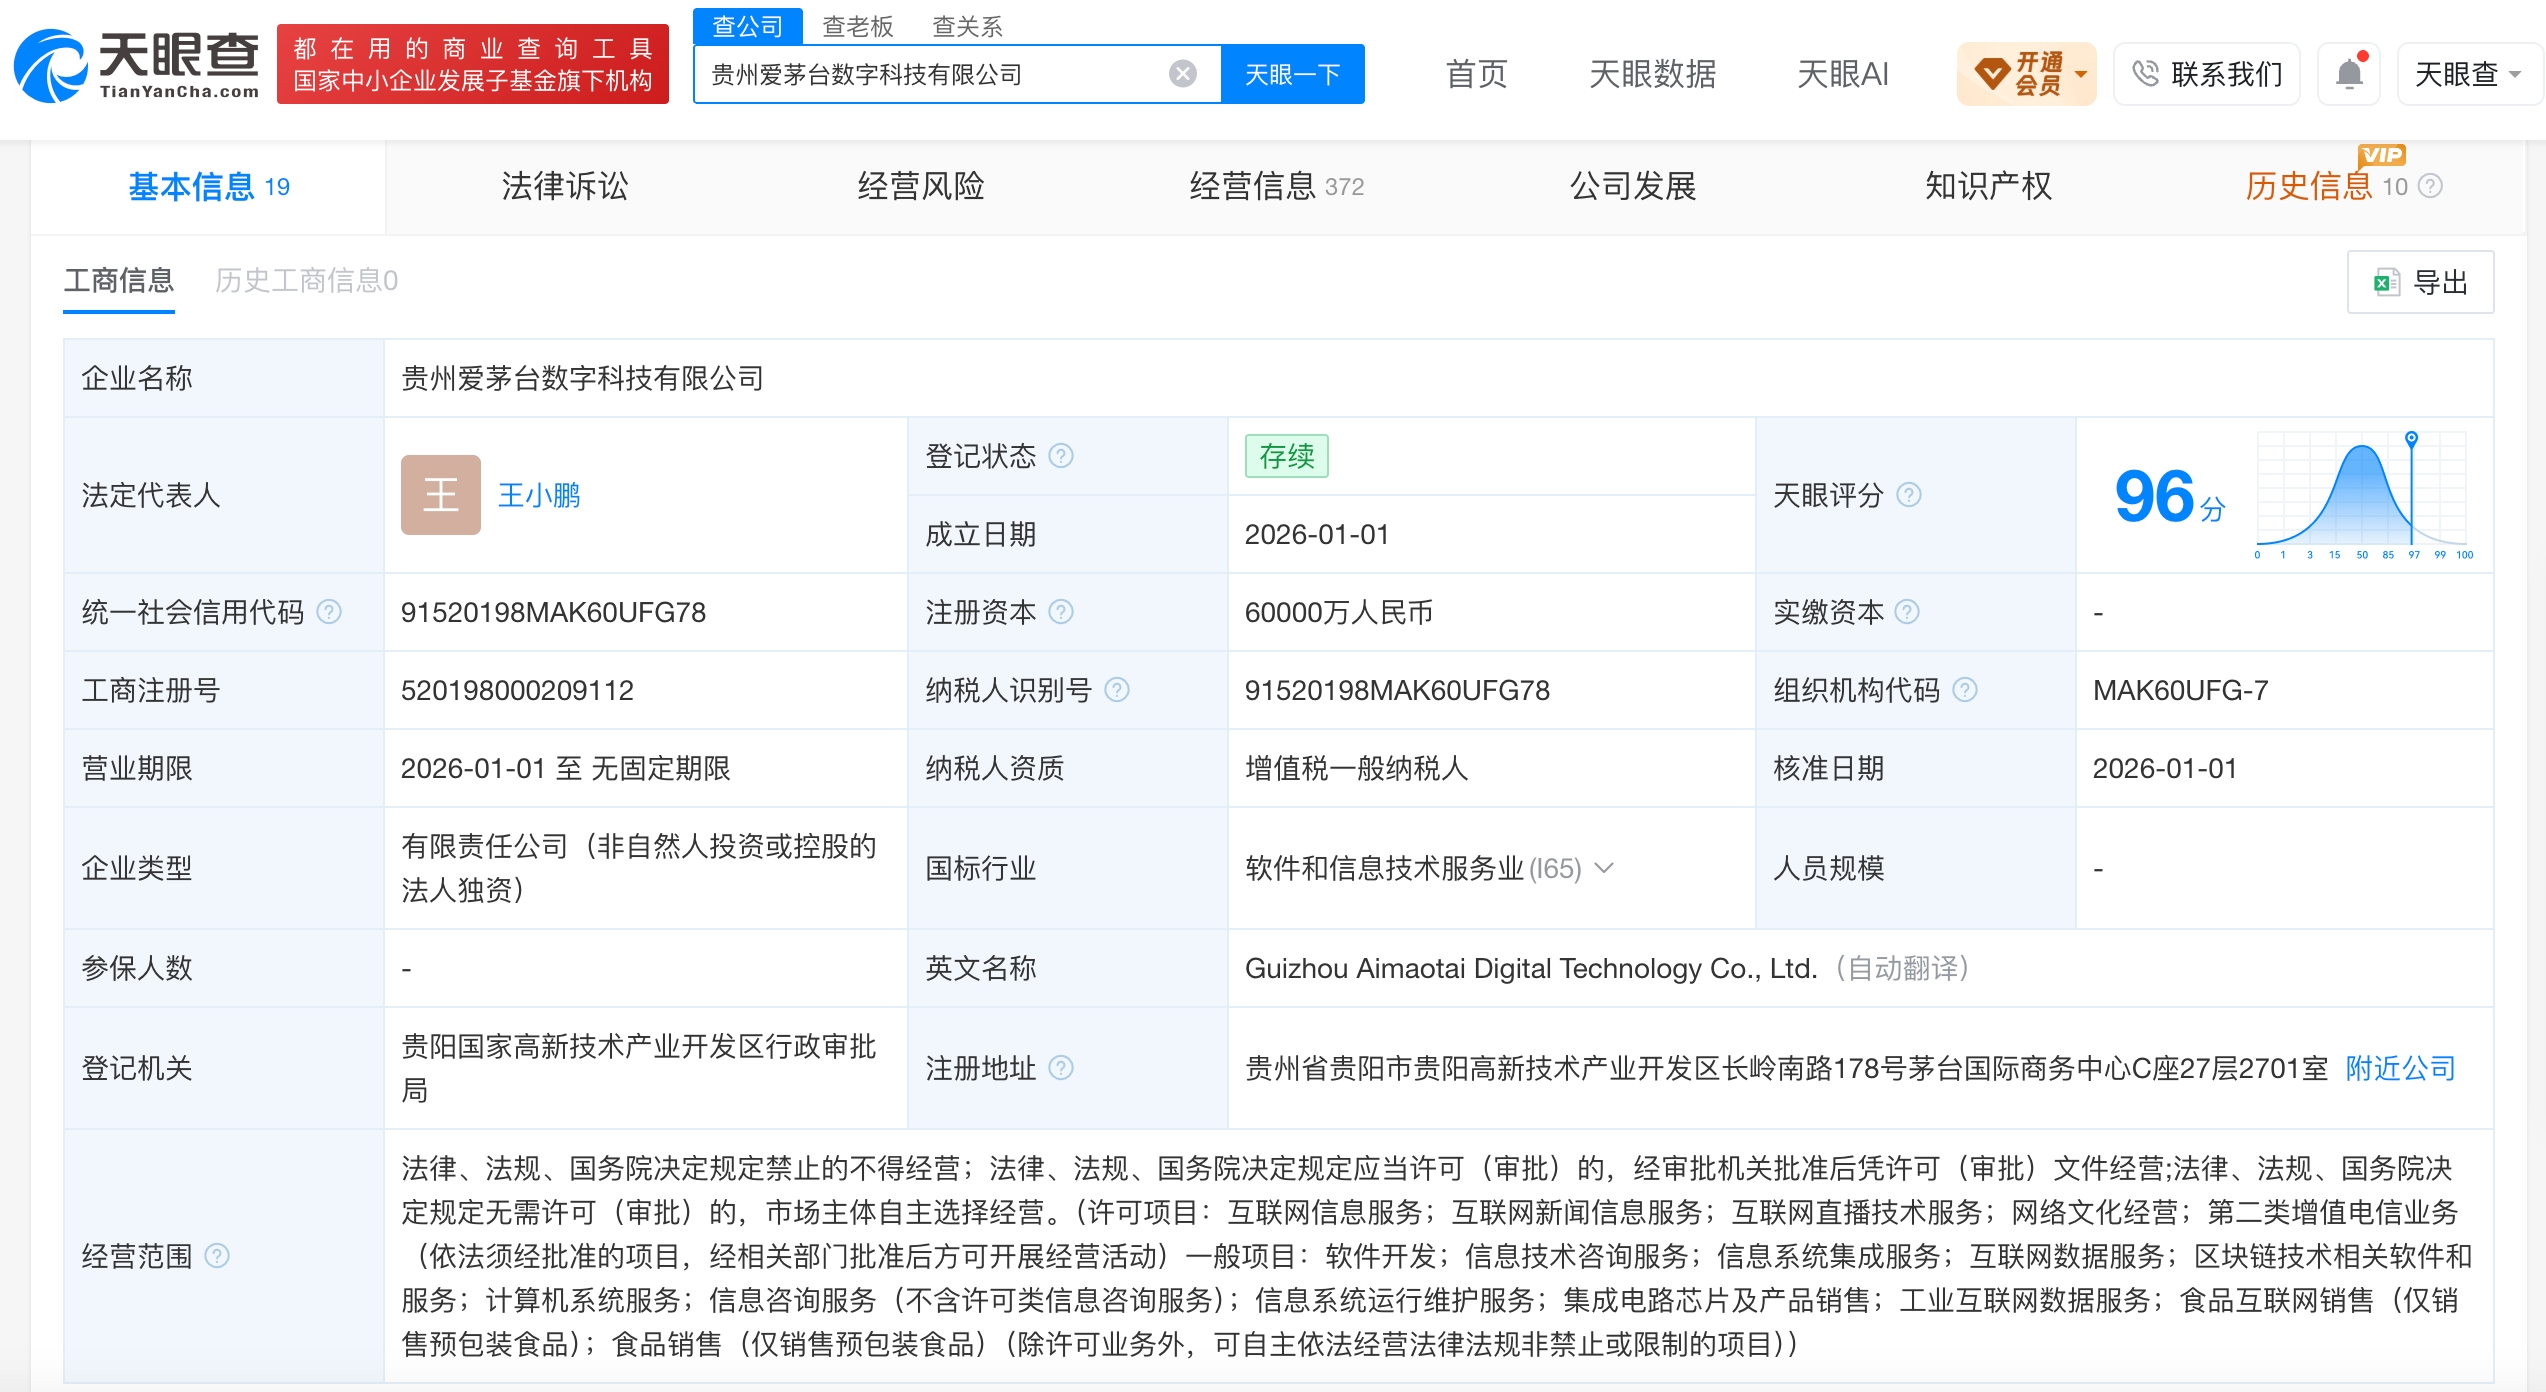Open legal representative 王小鹏 link
This screenshot has width=2546, height=1392.
(539, 495)
